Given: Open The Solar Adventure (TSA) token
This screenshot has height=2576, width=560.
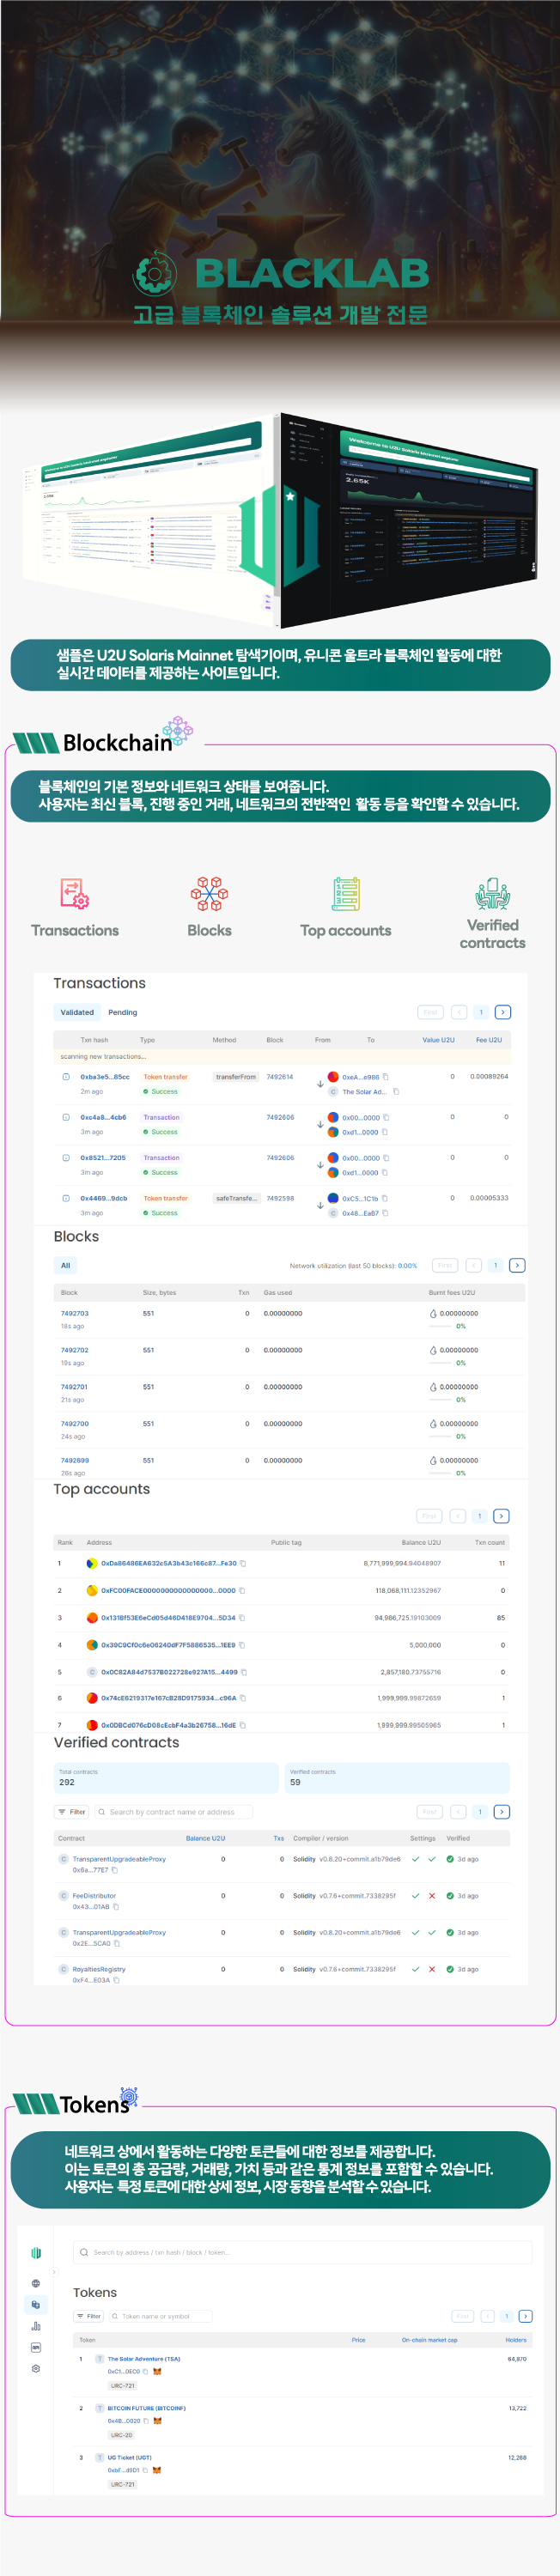Looking at the screenshot, I should click(144, 2359).
